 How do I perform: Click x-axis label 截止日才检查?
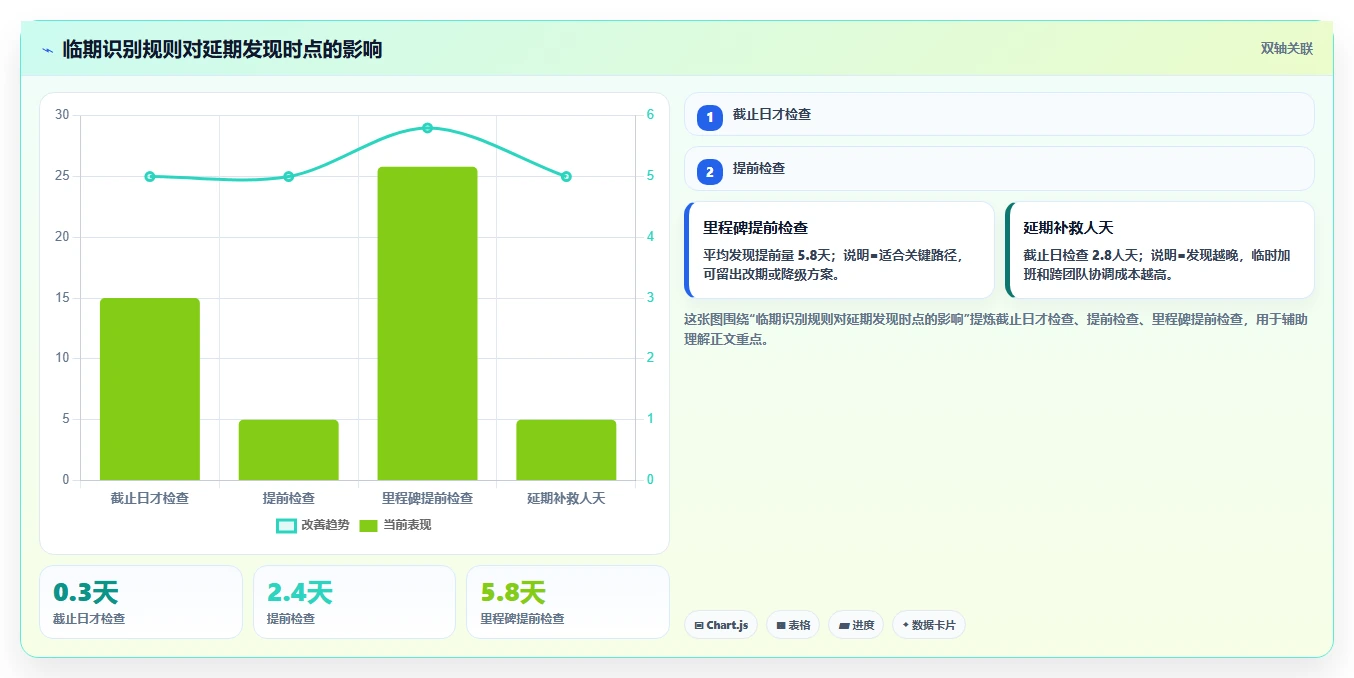150,498
